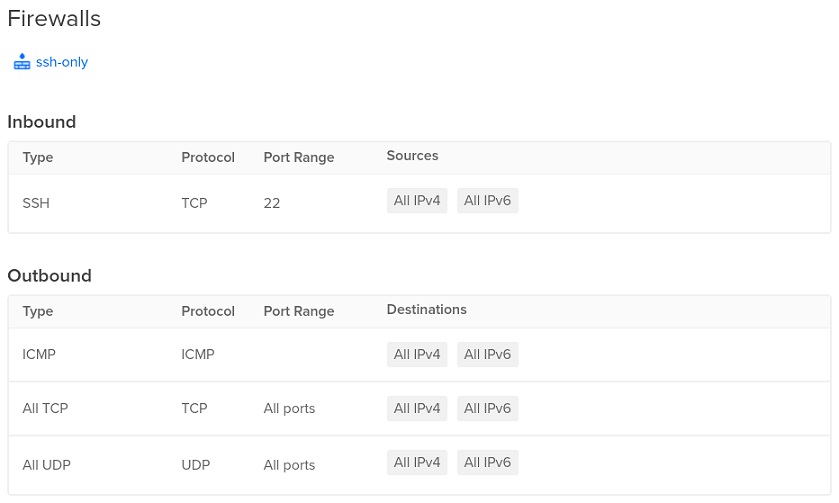Select the SSH inbound rule type cell
The image size is (839, 503).
pyautogui.click(x=36, y=203)
